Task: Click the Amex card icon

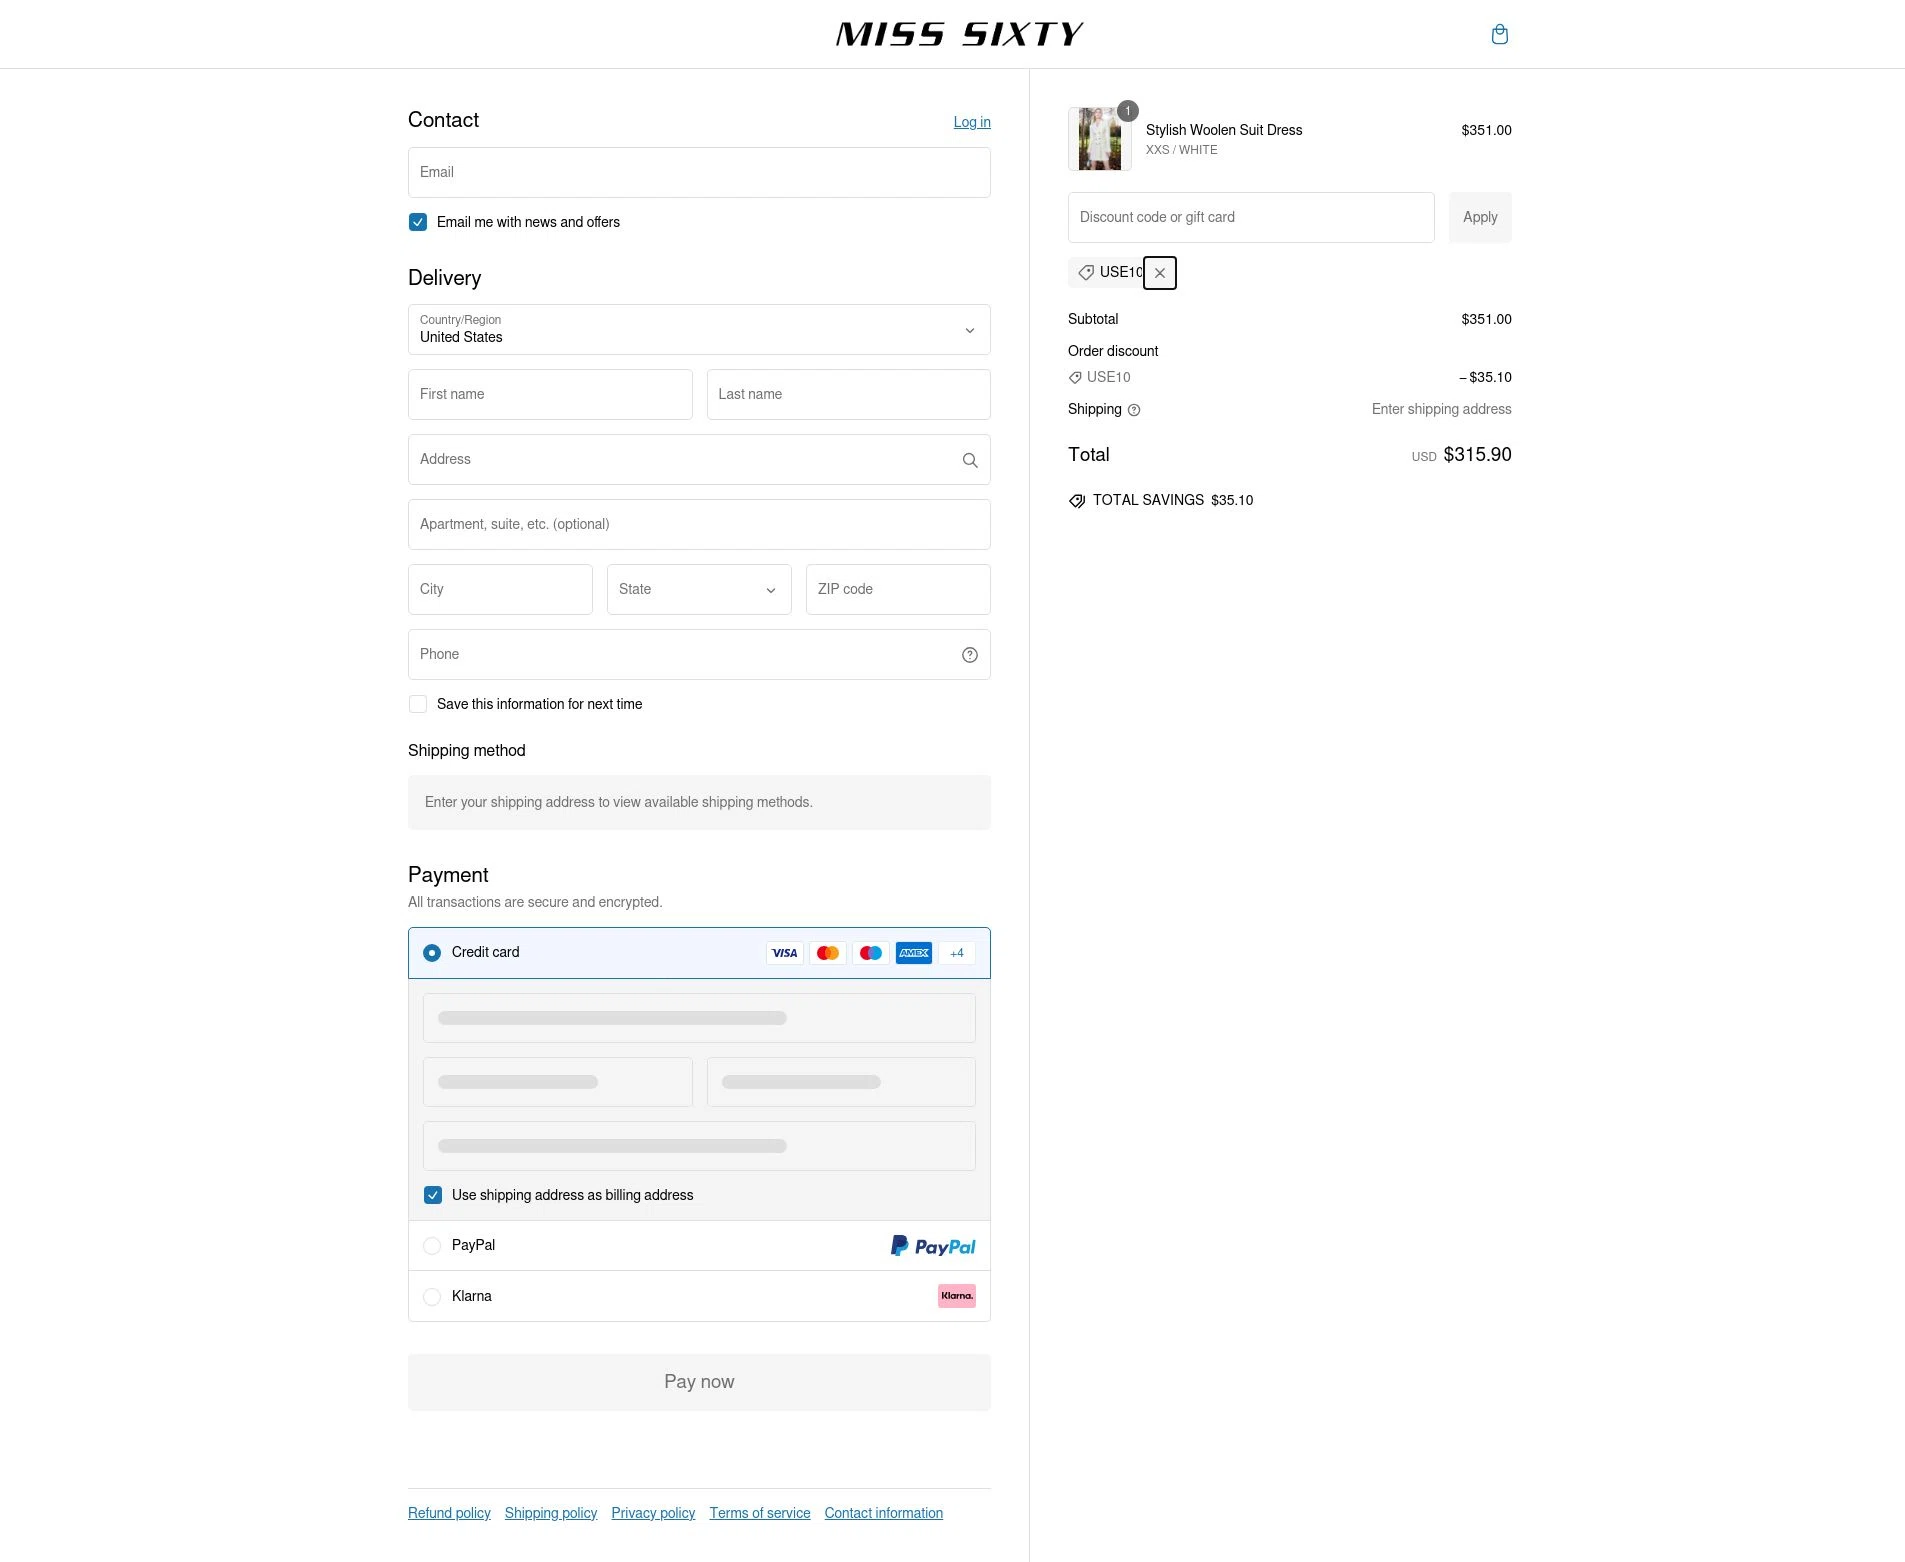Action: tap(914, 953)
